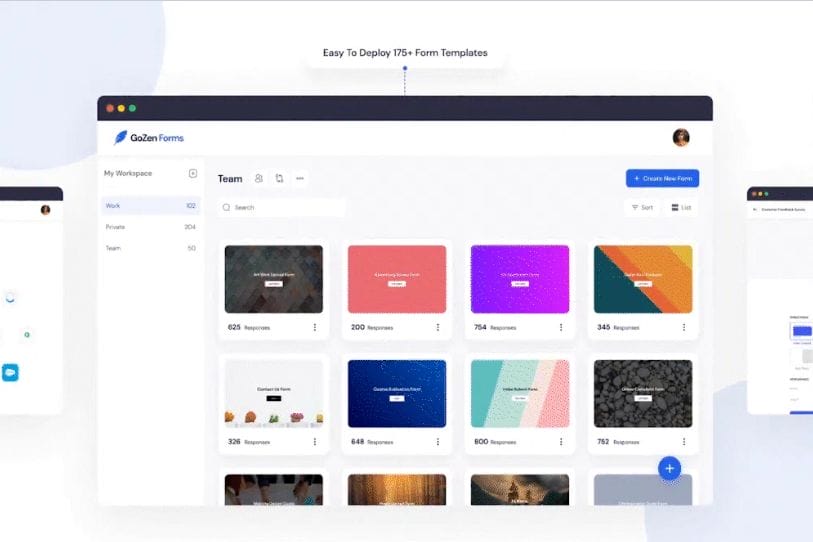
Task: Click the blue chat icon in left window
Action: [10, 372]
